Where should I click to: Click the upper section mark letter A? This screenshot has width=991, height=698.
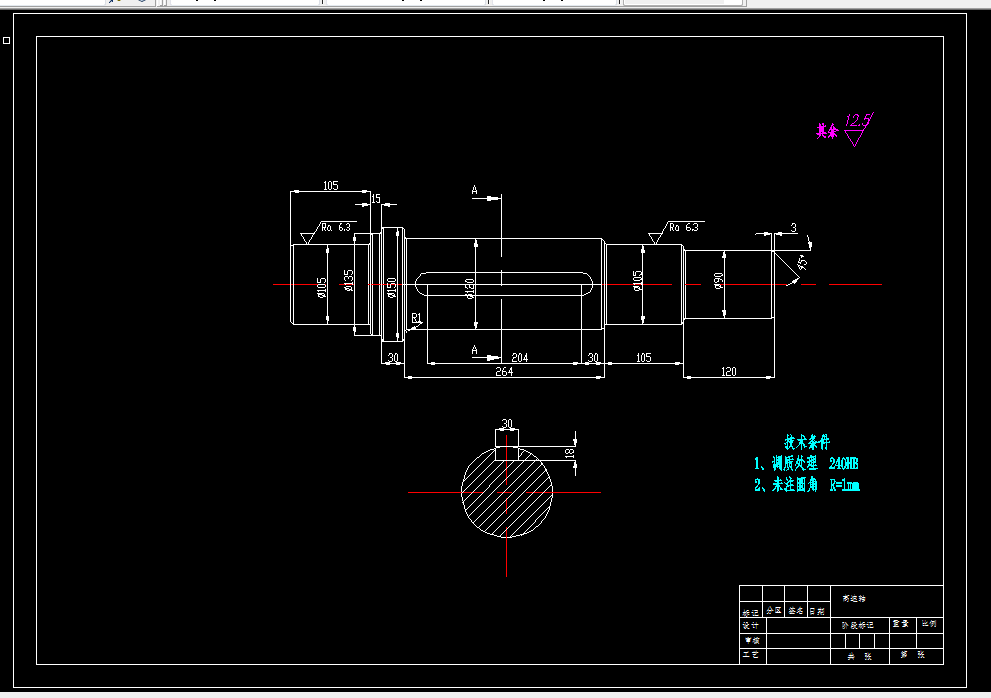click(475, 190)
